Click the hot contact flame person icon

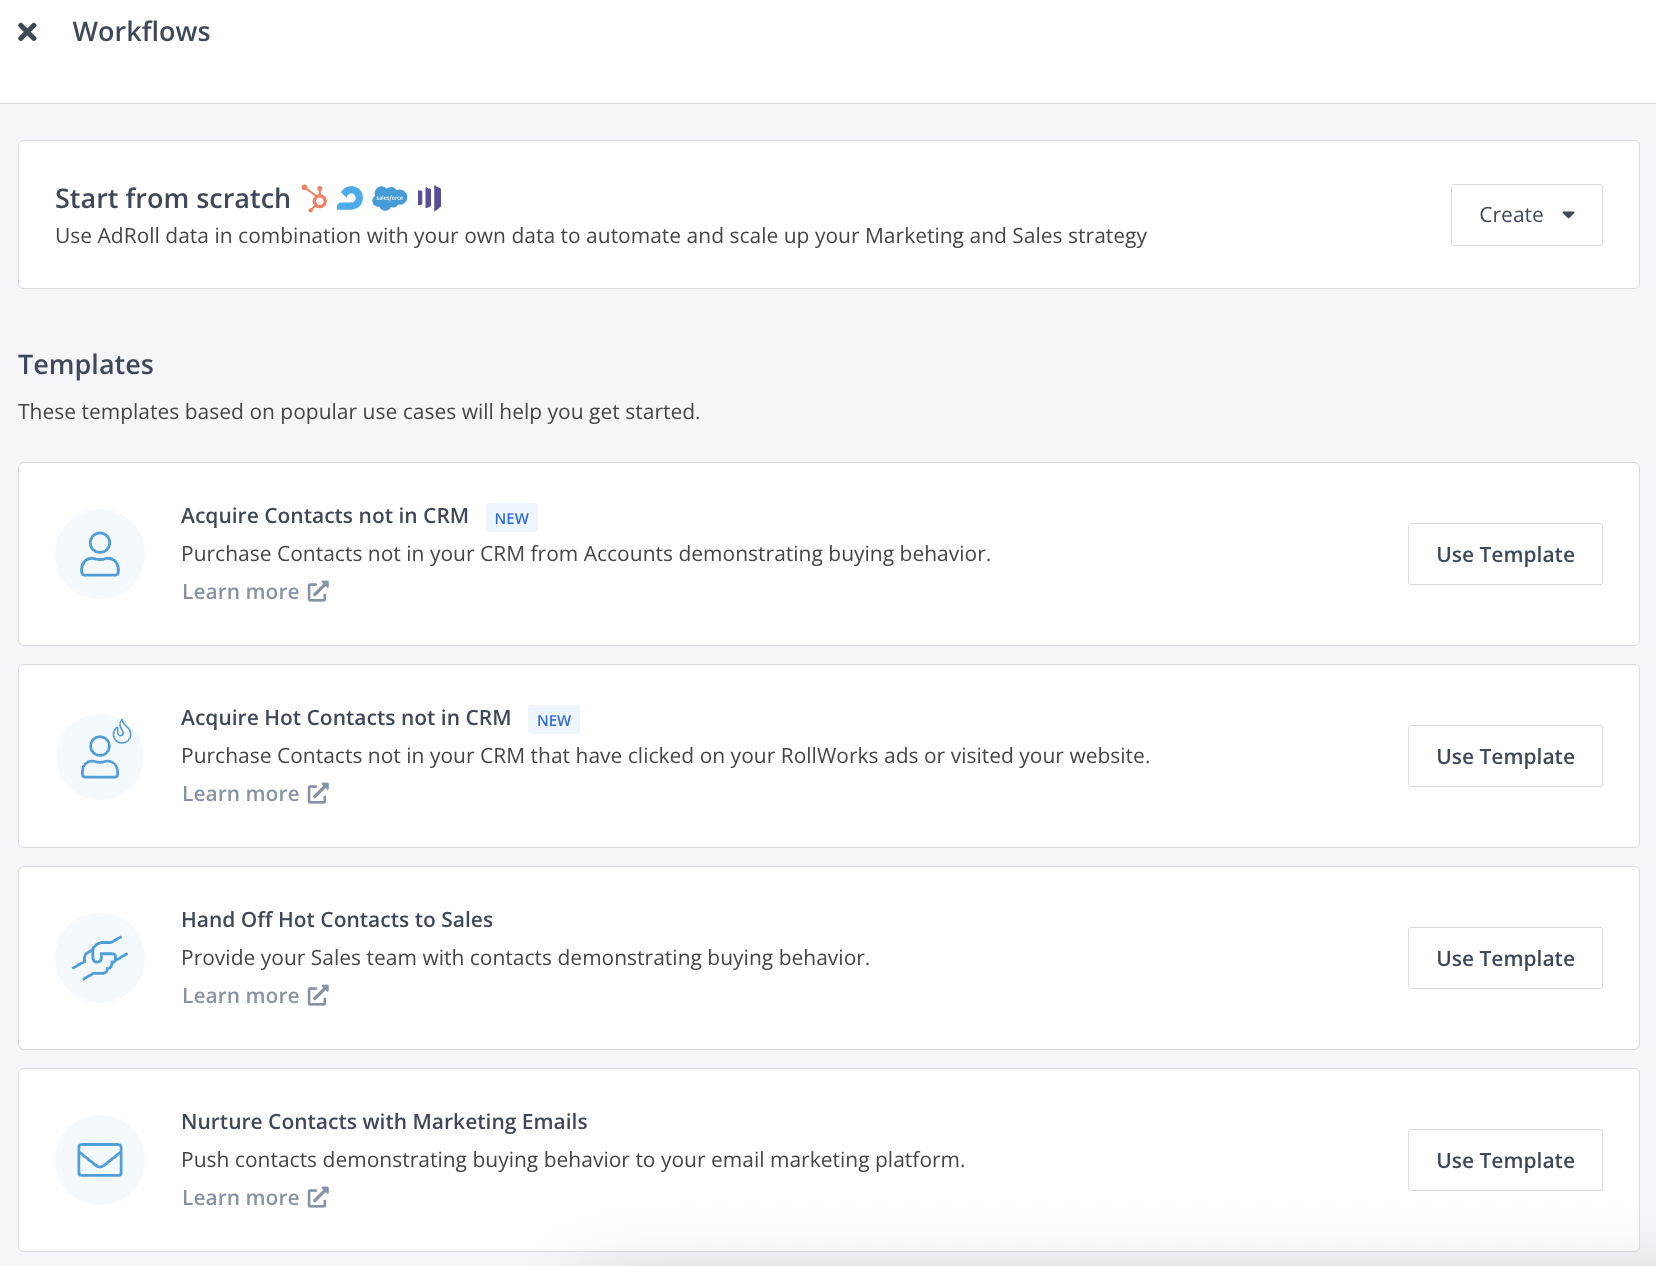[100, 756]
